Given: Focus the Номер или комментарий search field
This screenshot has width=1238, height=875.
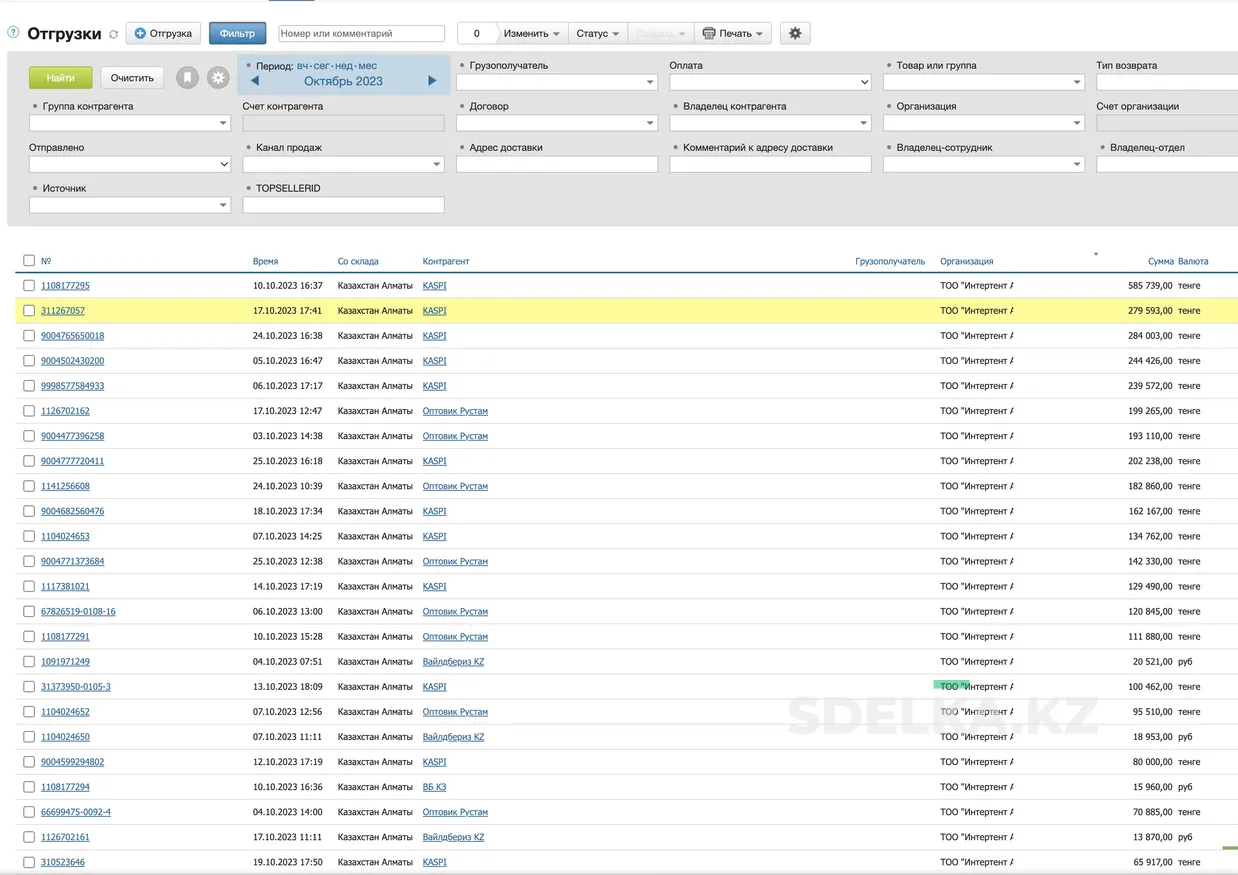Looking at the screenshot, I should [361, 33].
